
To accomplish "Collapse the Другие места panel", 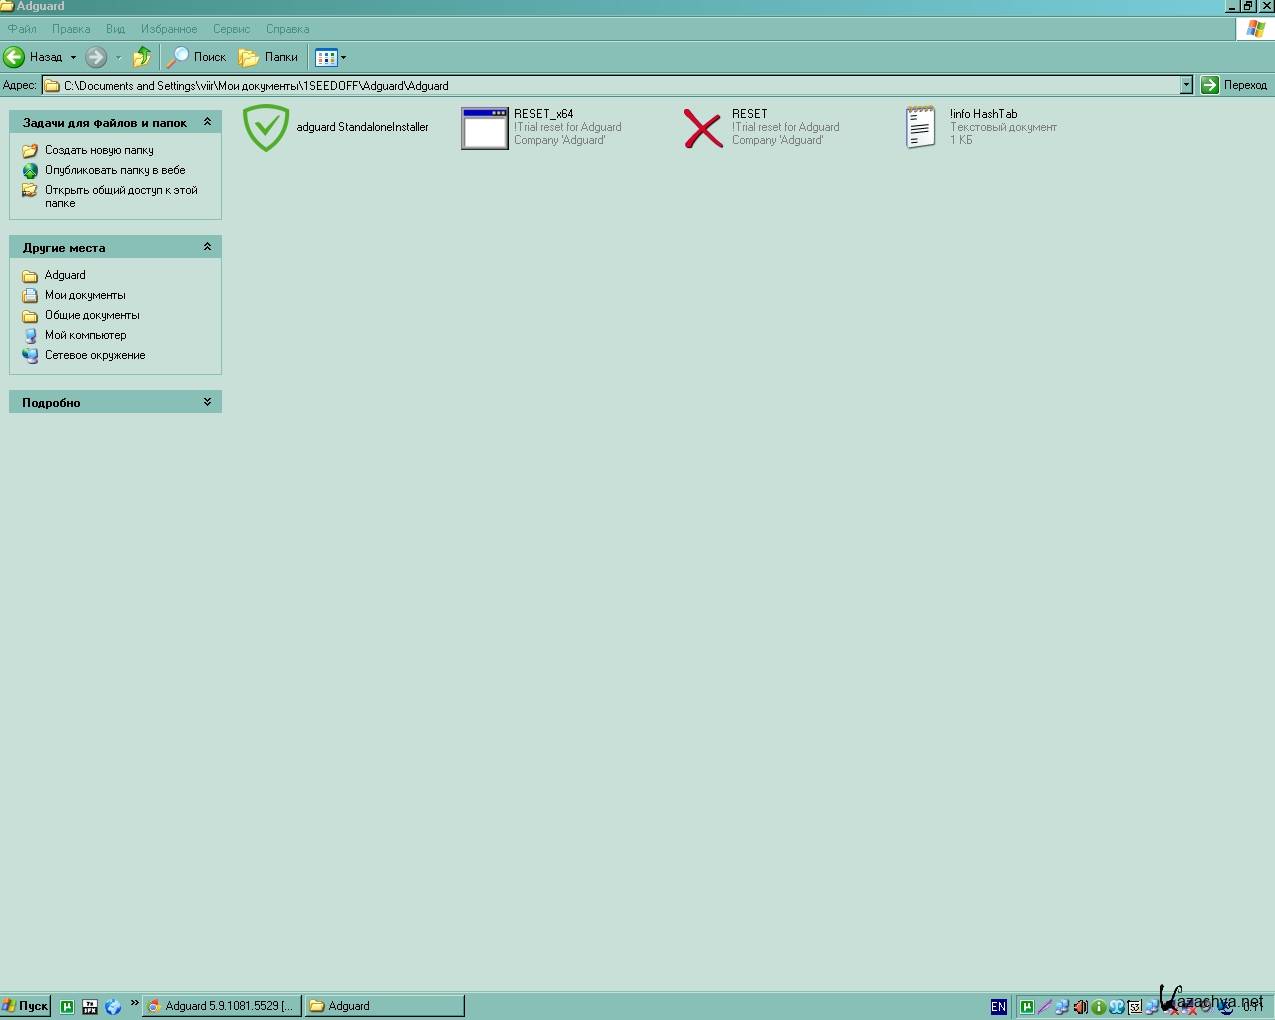I will tap(207, 247).
